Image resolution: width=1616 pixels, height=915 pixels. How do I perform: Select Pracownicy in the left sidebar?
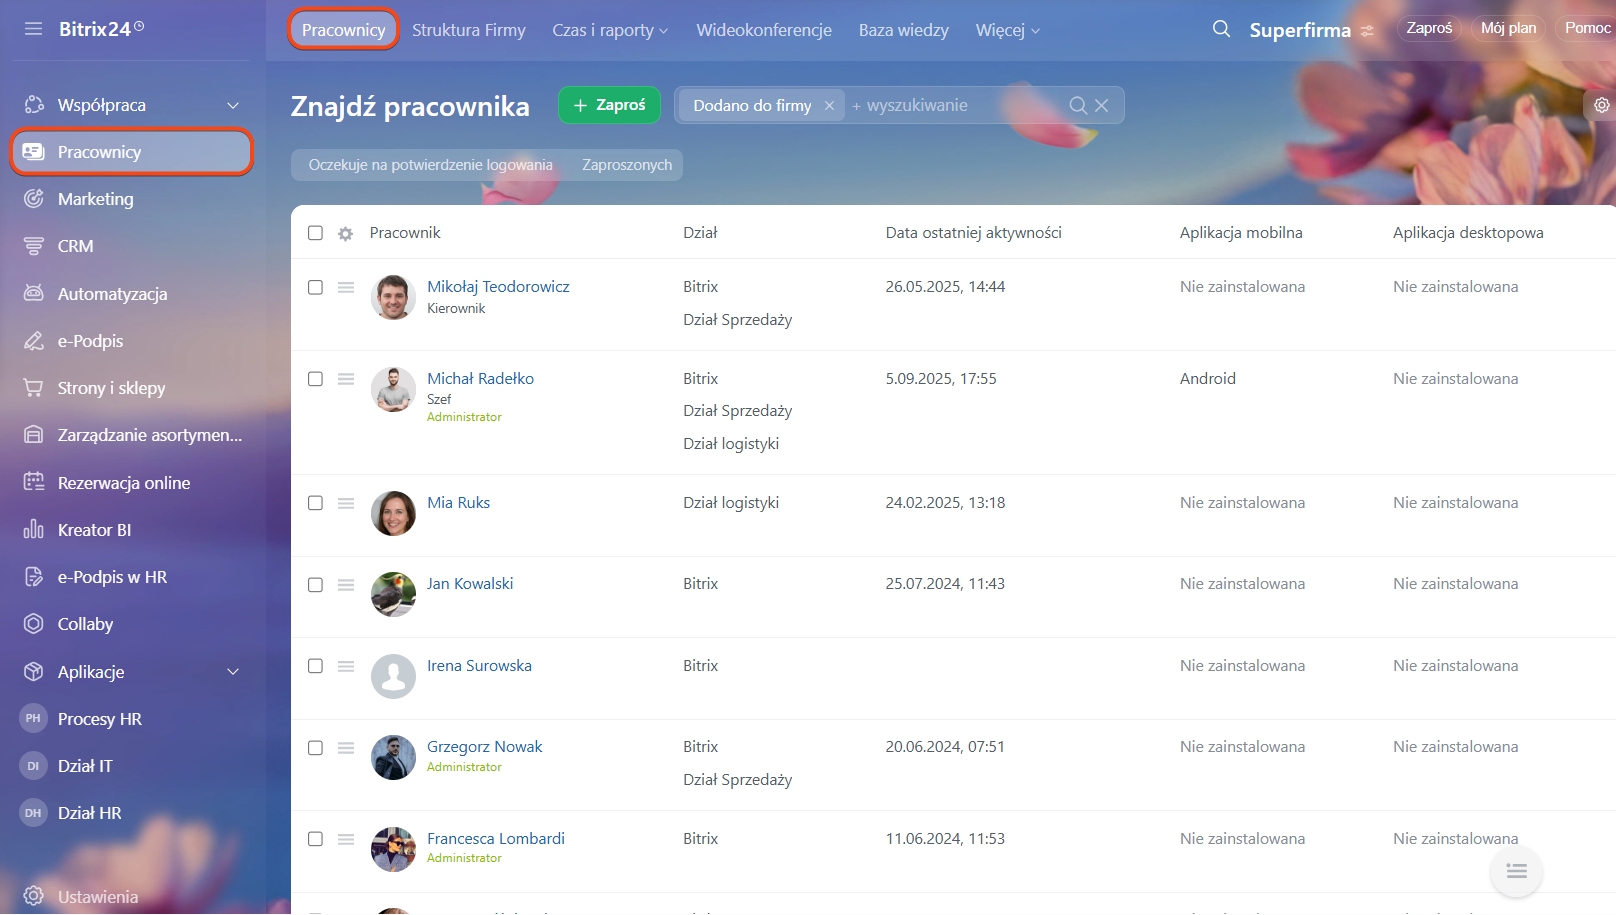click(132, 152)
